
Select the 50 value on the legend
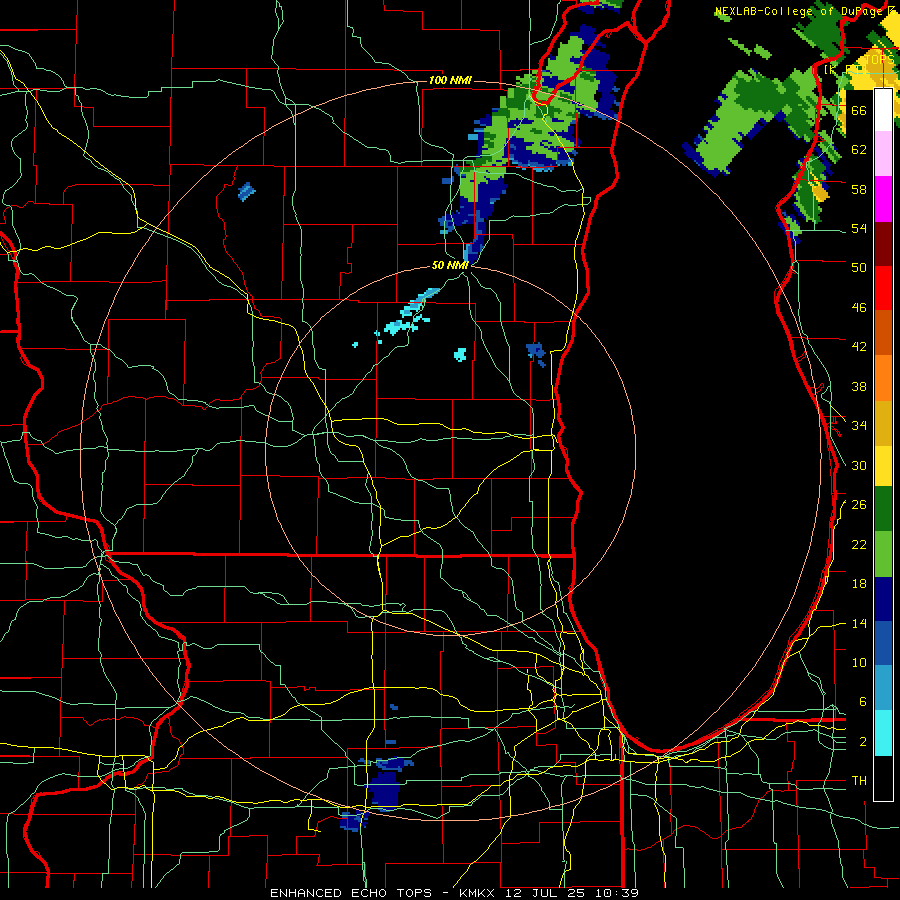coord(859,267)
